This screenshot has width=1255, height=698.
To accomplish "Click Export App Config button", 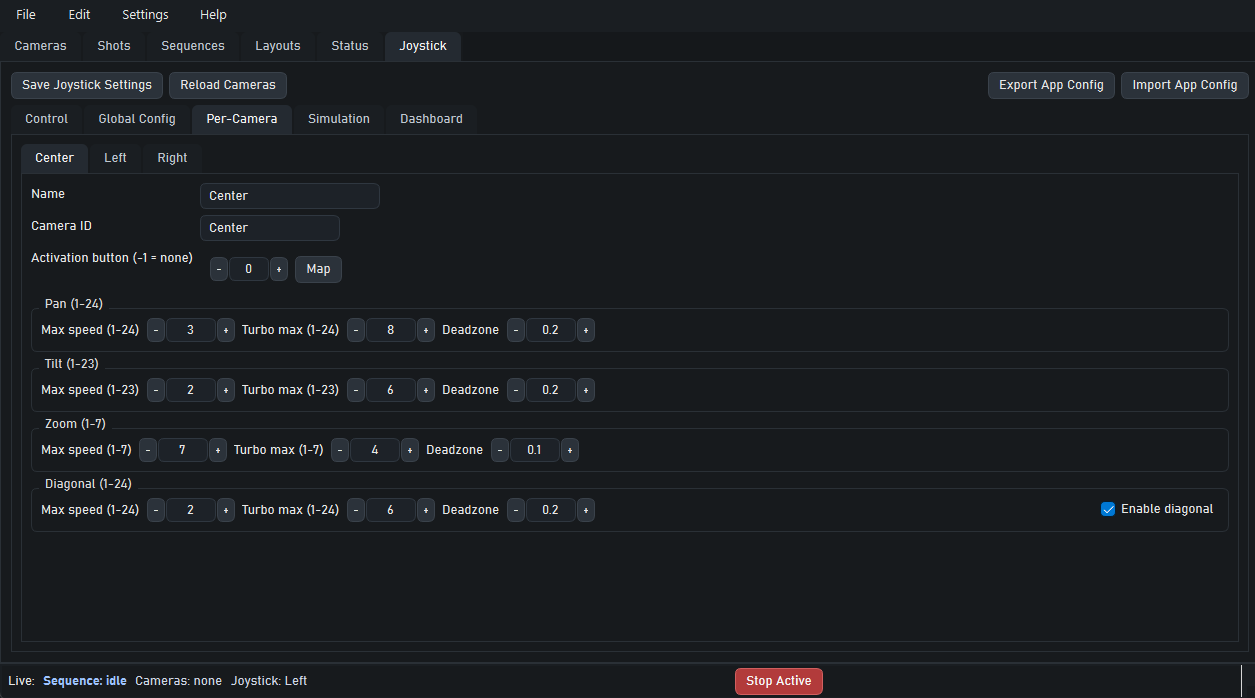I will [x=1051, y=85].
